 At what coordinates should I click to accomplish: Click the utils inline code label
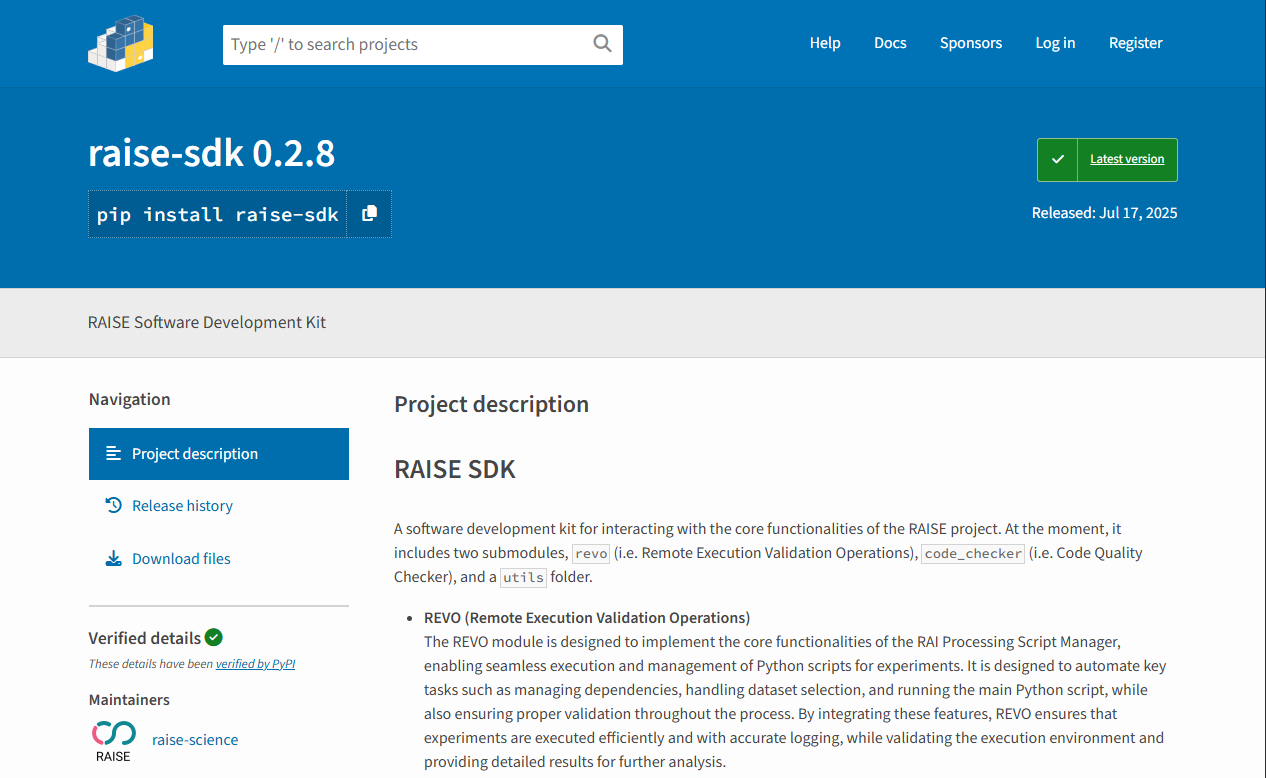tap(523, 577)
